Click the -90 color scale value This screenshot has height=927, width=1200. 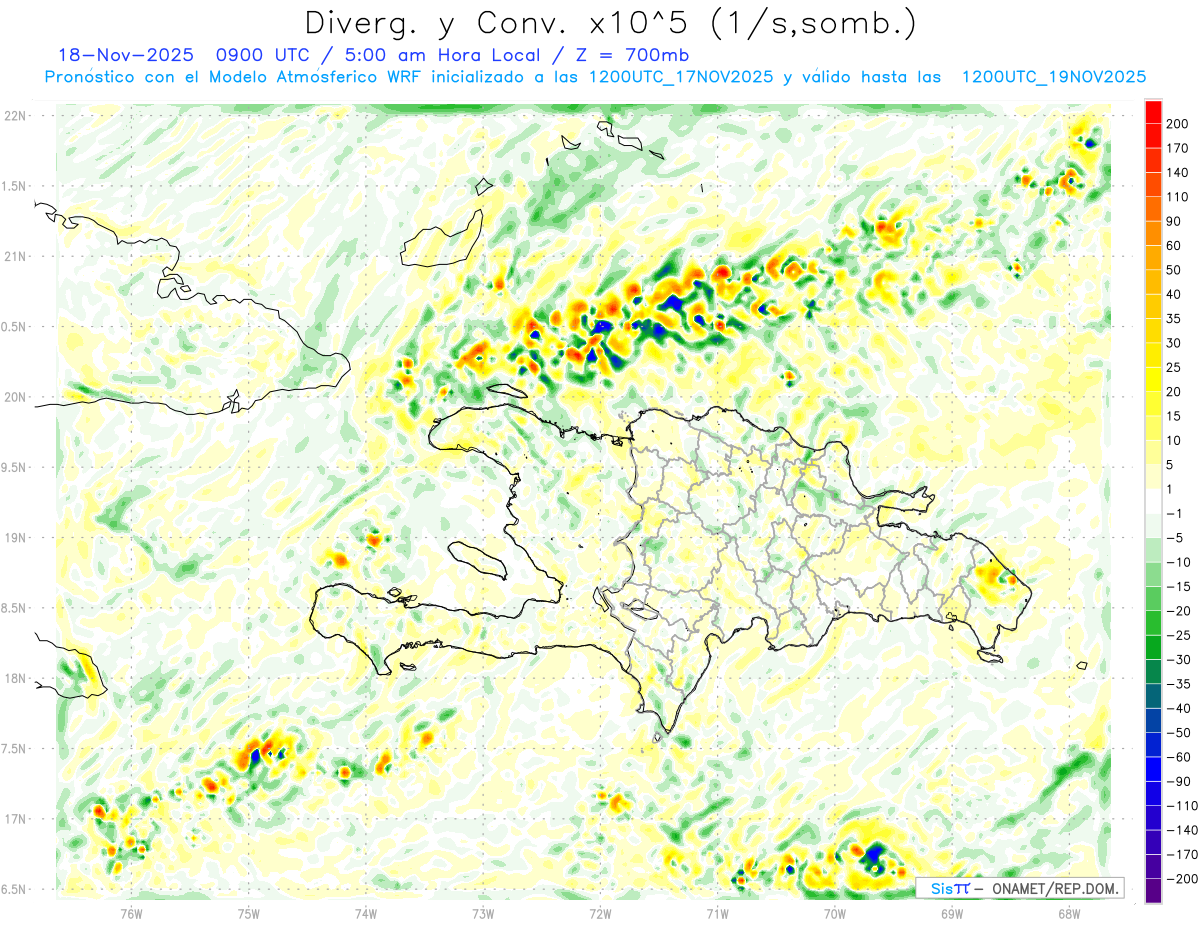click(1178, 781)
